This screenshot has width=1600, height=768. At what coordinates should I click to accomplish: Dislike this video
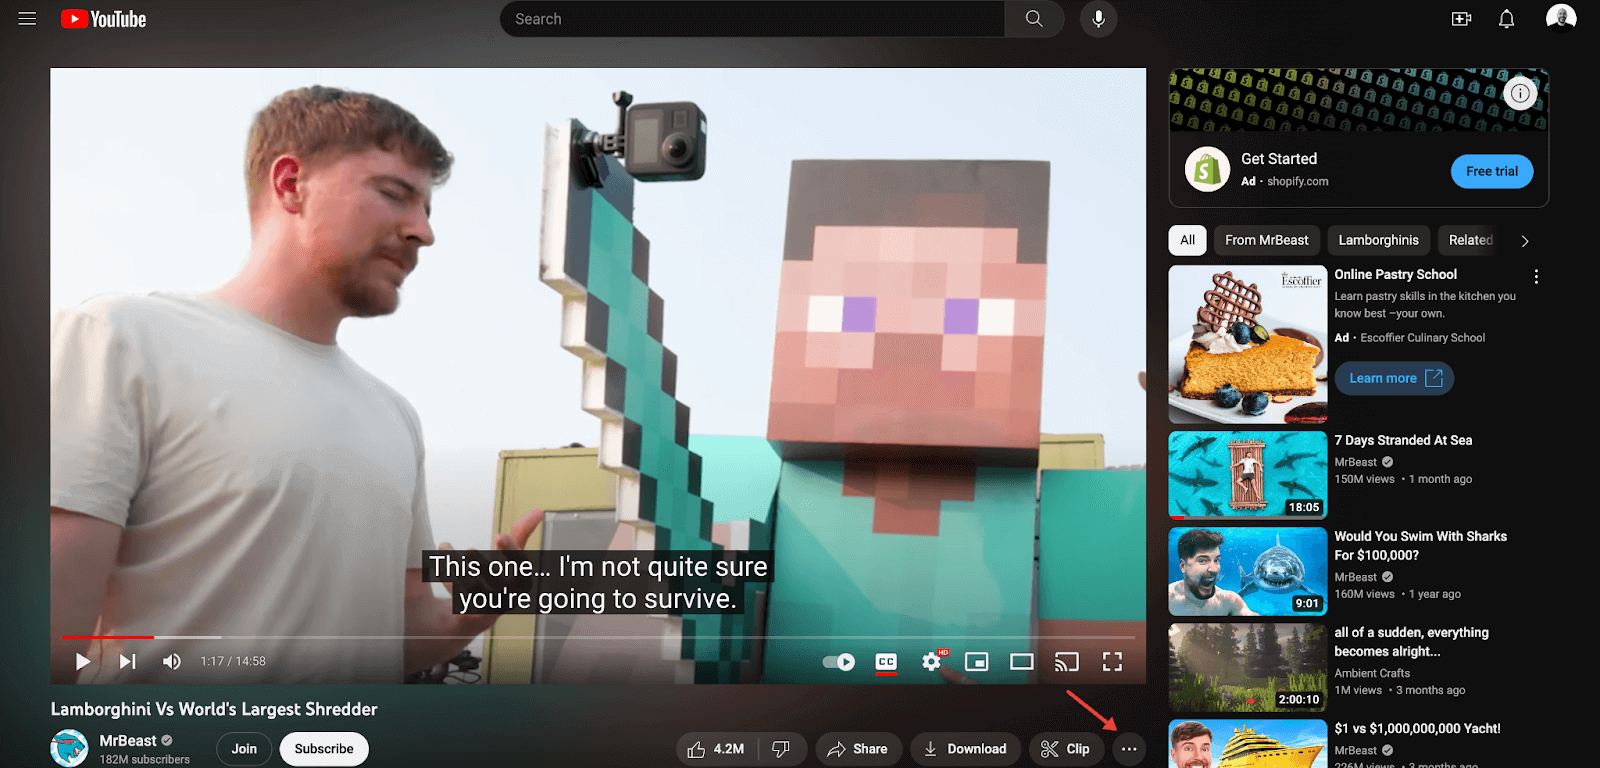point(782,749)
